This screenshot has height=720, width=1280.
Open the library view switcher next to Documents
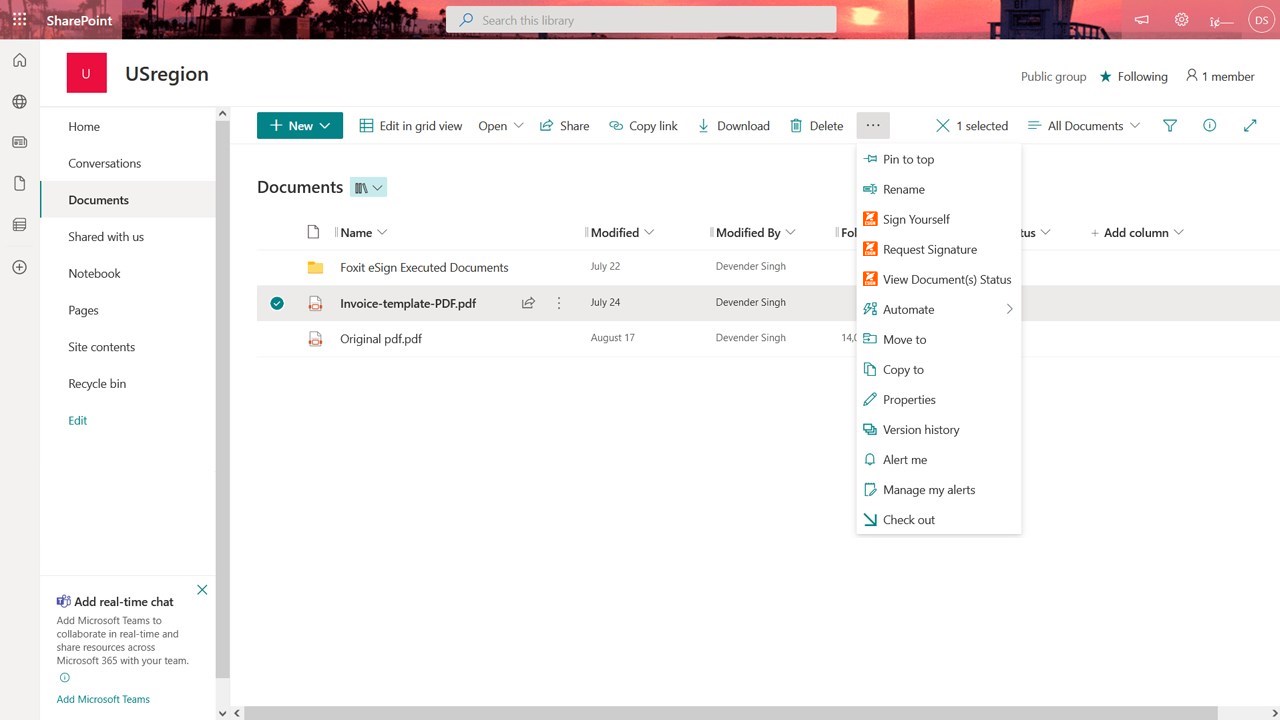[368, 187]
